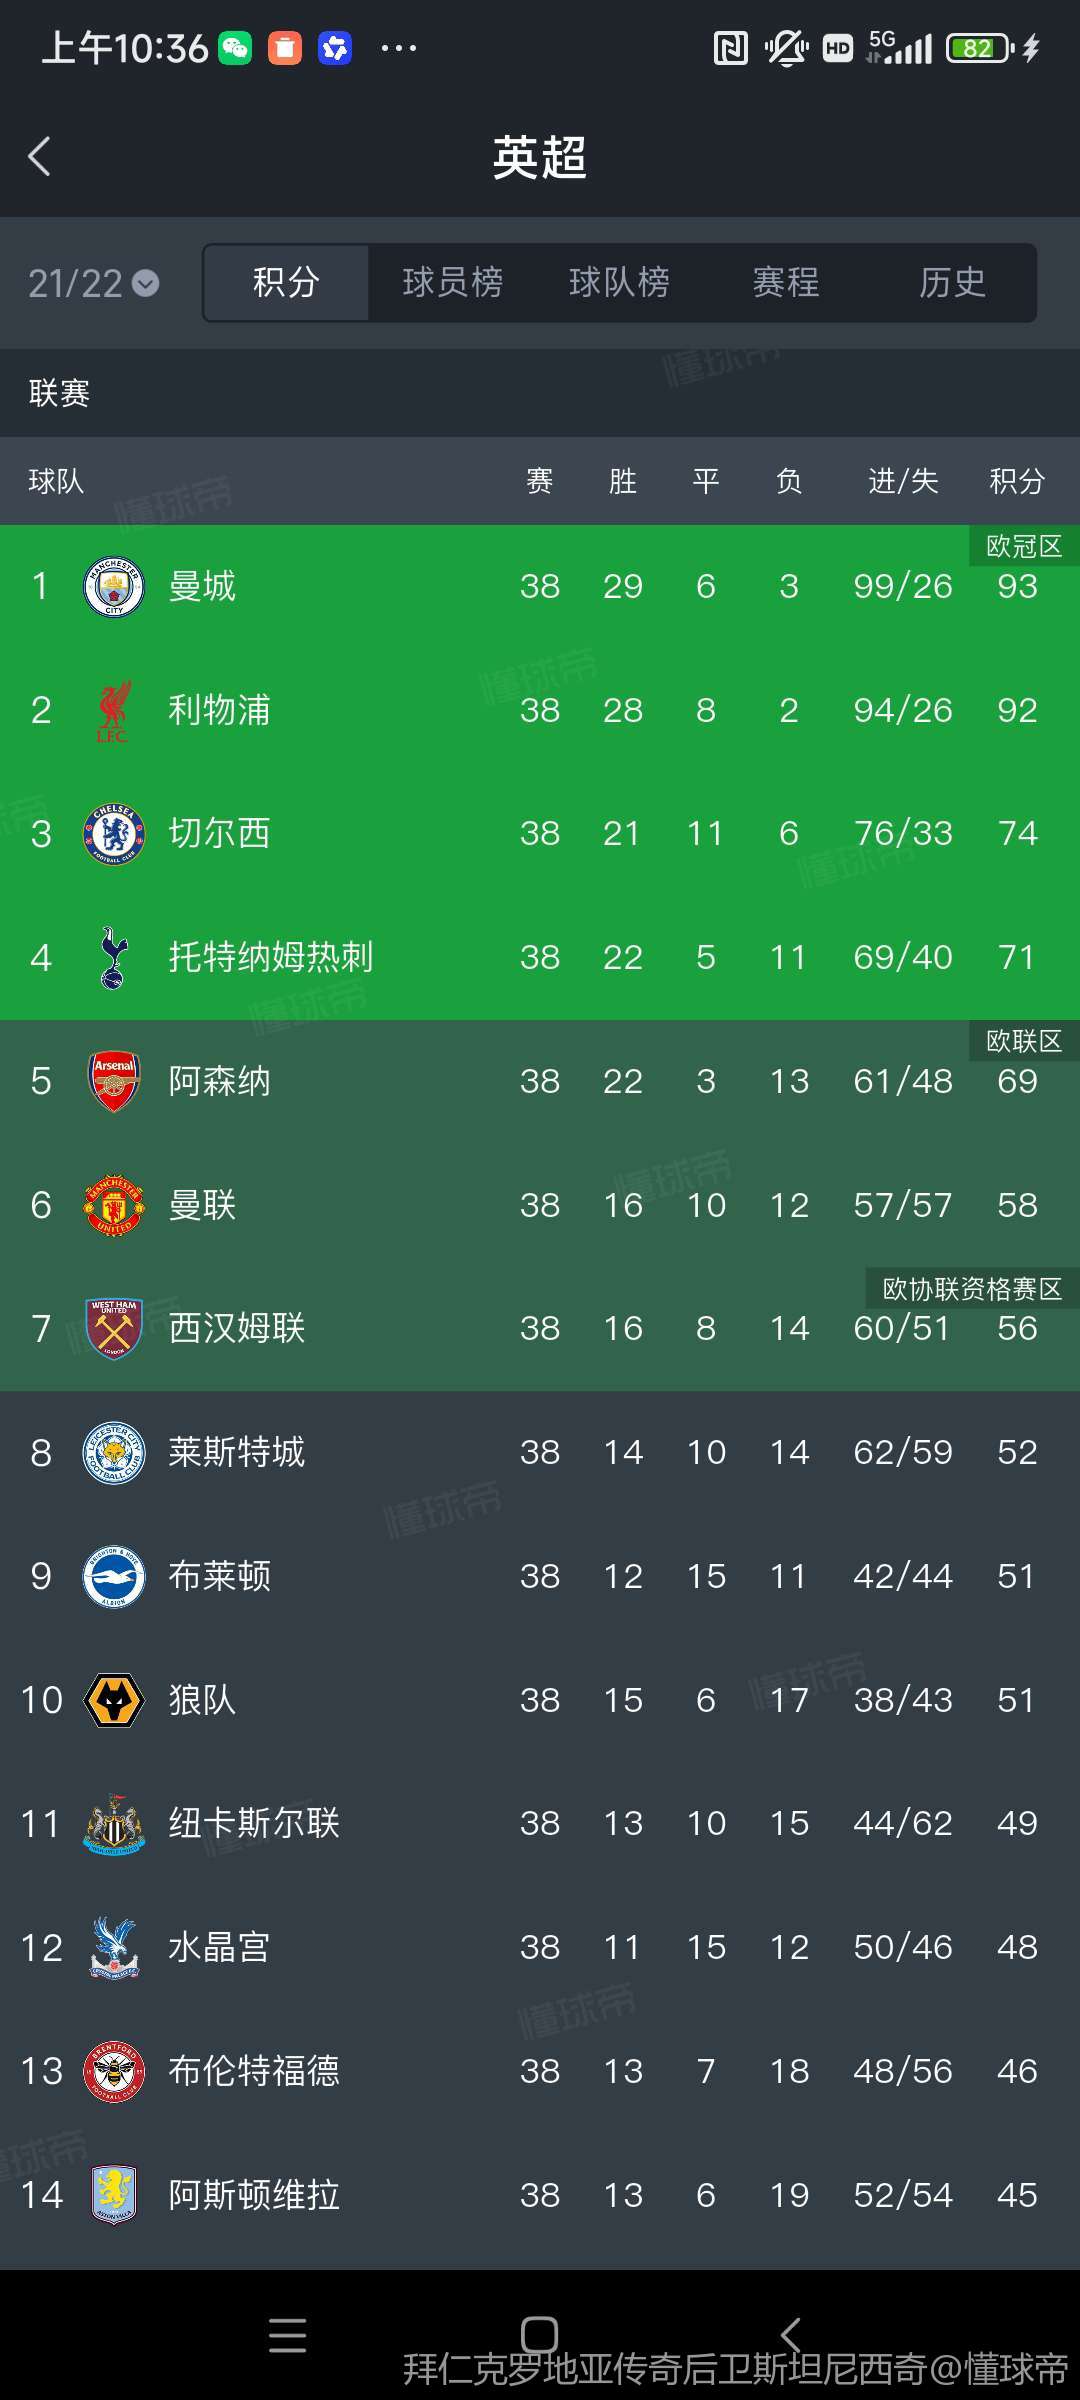Tap the Brighton seagull badge

114,1577
